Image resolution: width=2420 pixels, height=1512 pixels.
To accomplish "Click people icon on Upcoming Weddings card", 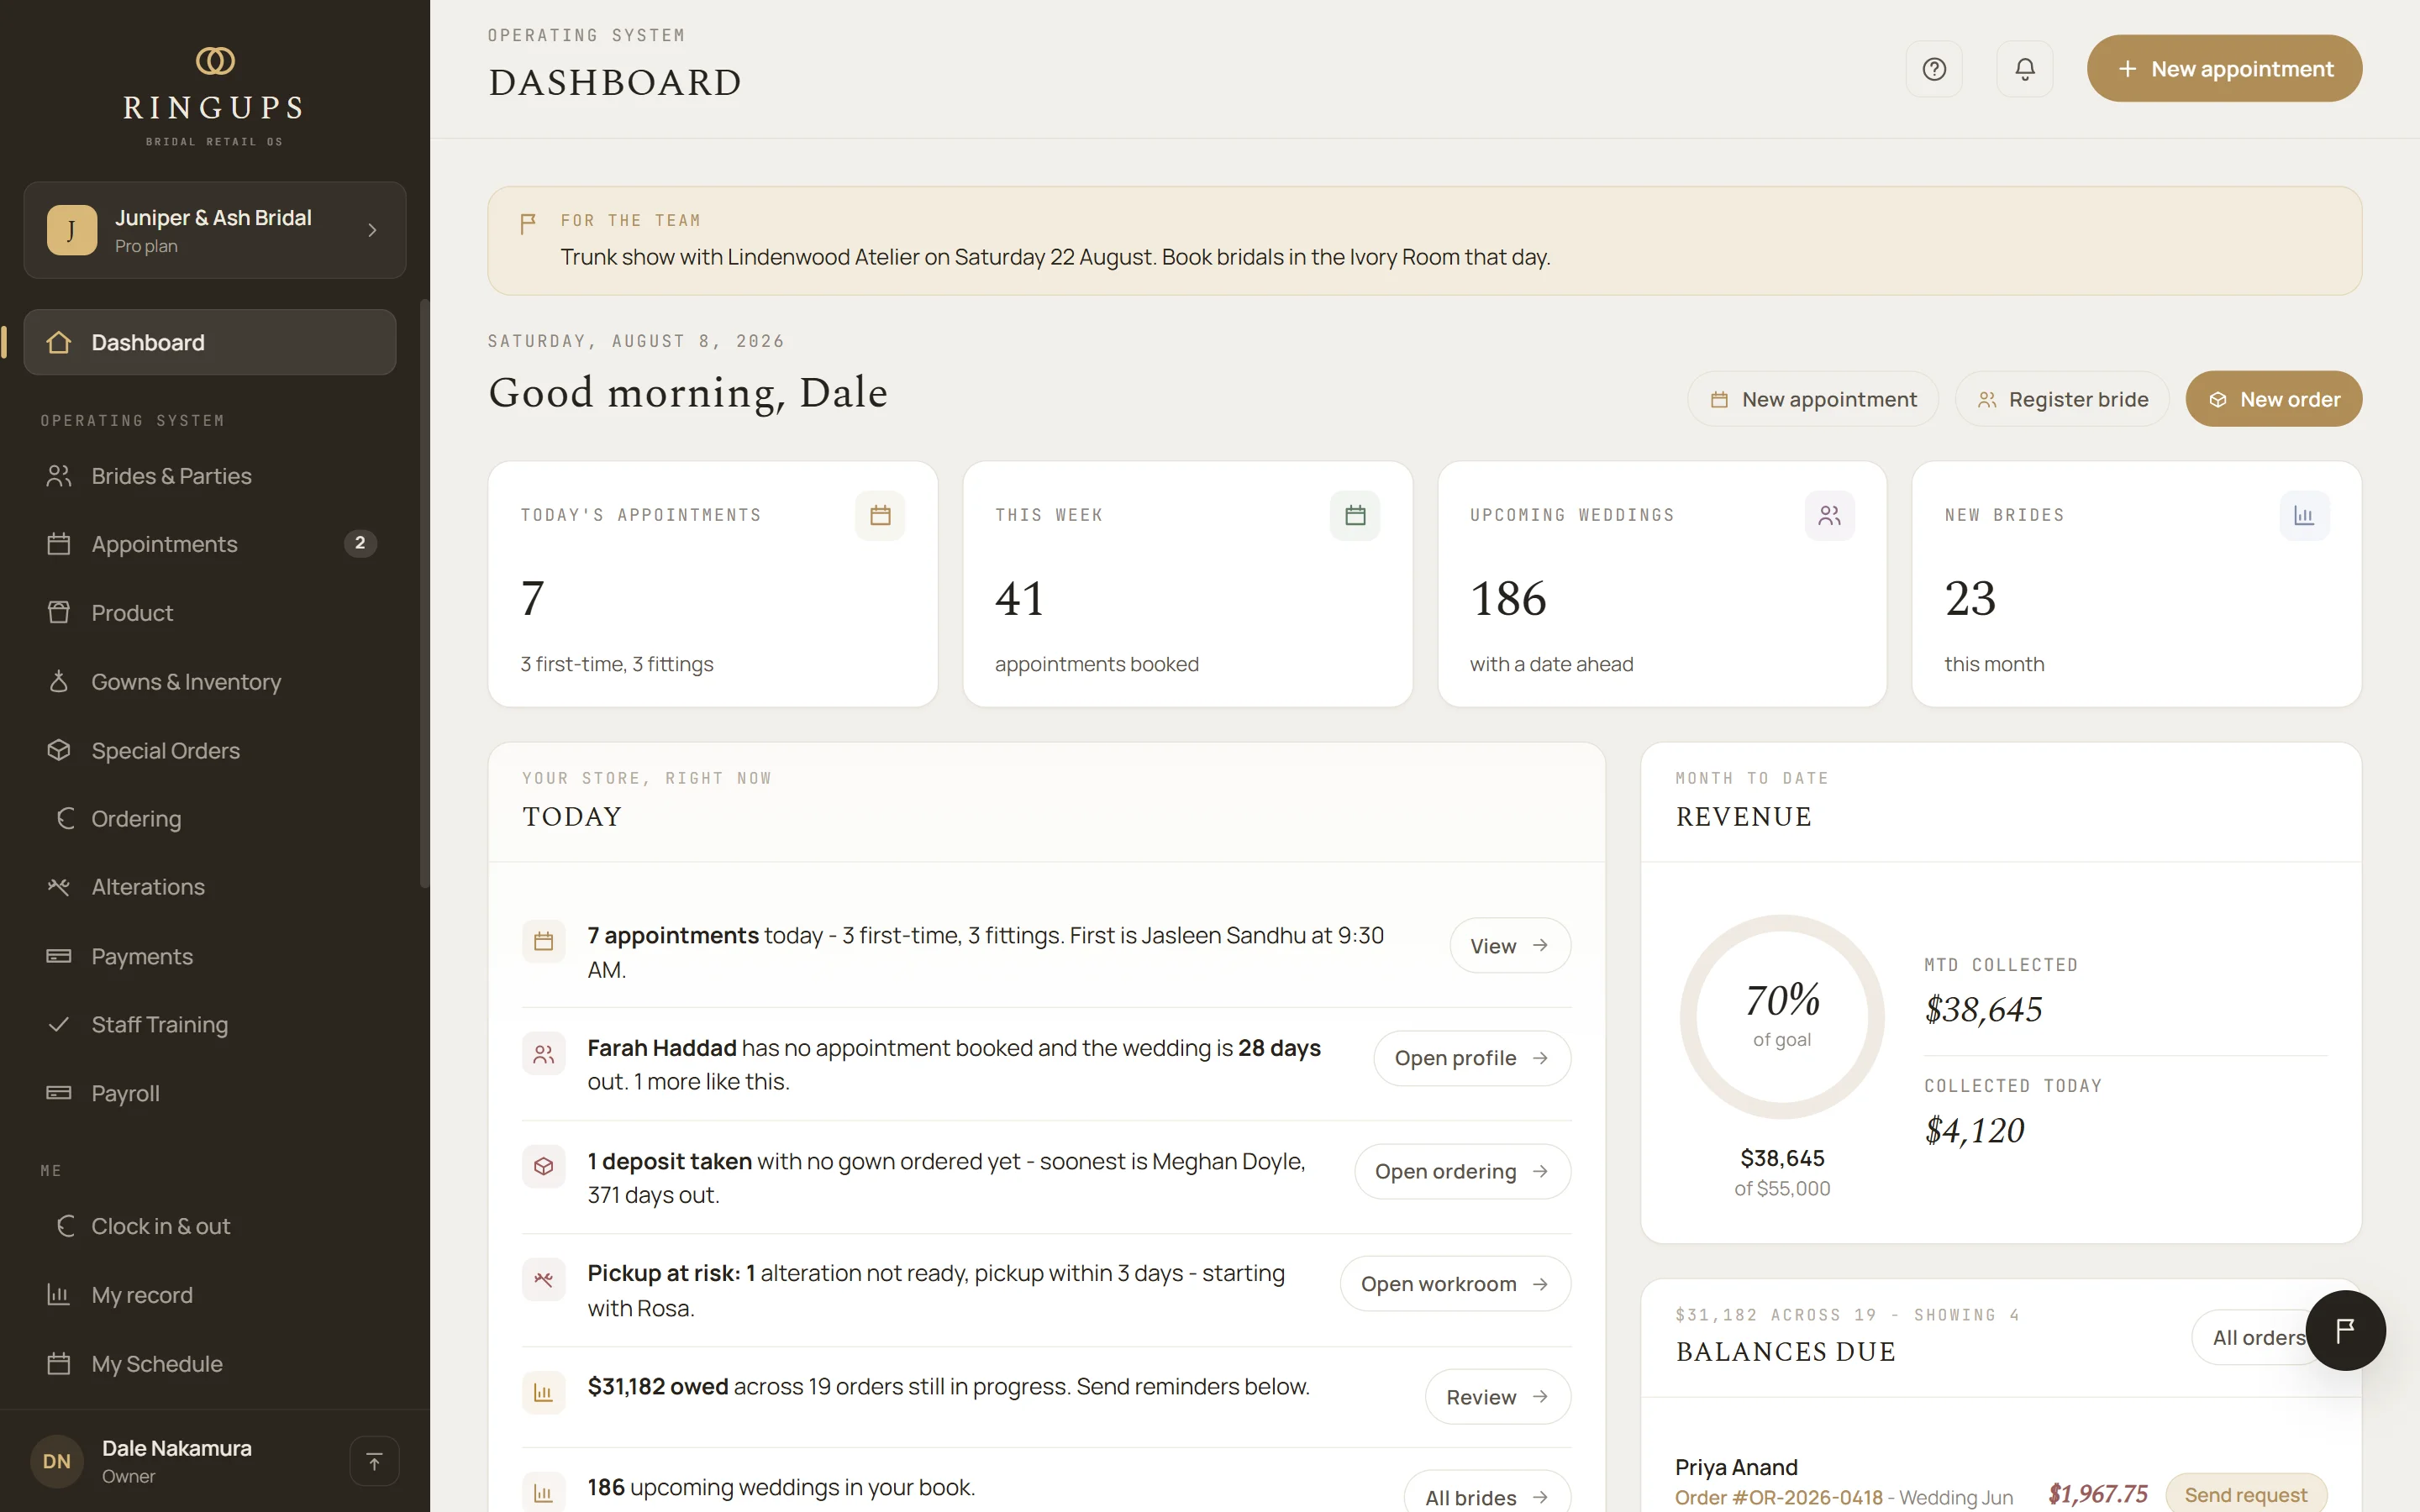I will [1830, 515].
